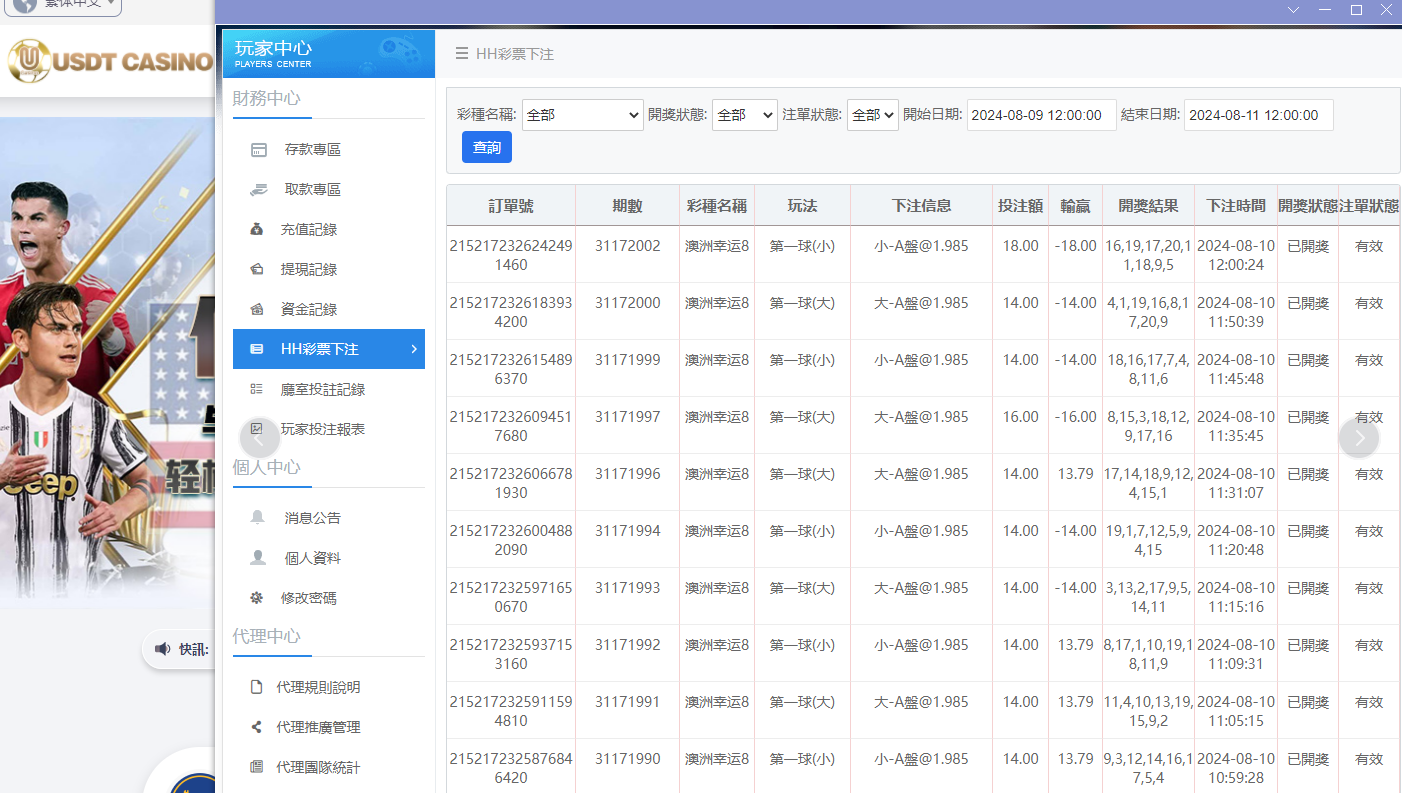The width and height of the screenshot is (1402, 793).
Task: Mute the 快訊 announcement speaker icon
Action: tap(162, 649)
